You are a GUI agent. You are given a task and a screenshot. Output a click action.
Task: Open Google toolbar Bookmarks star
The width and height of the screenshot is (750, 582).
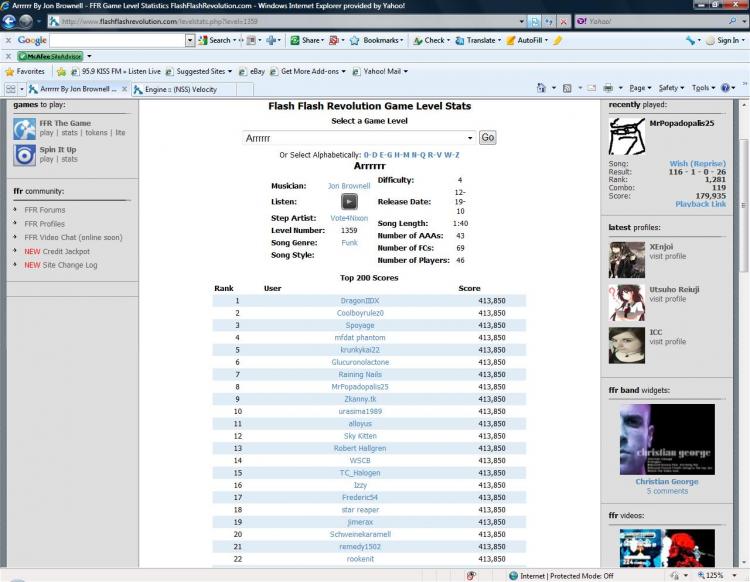[x=354, y=41]
